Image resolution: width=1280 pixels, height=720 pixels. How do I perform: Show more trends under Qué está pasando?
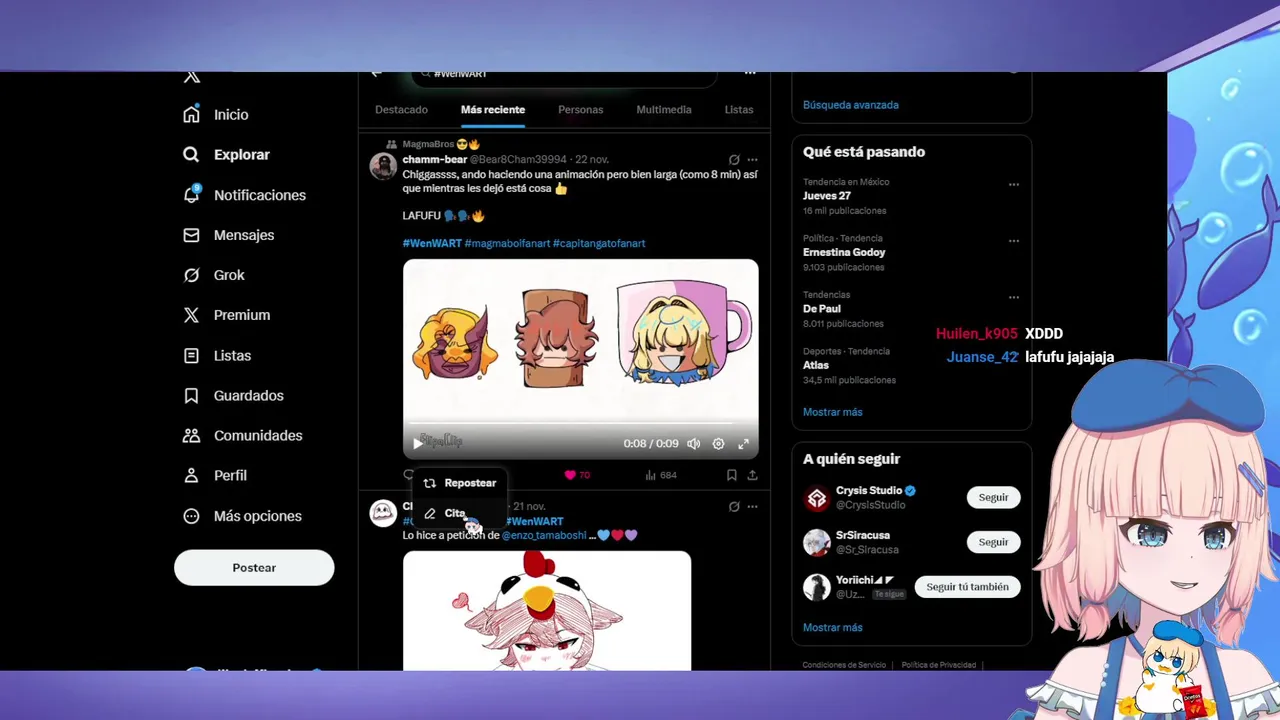[x=832, y=412]
